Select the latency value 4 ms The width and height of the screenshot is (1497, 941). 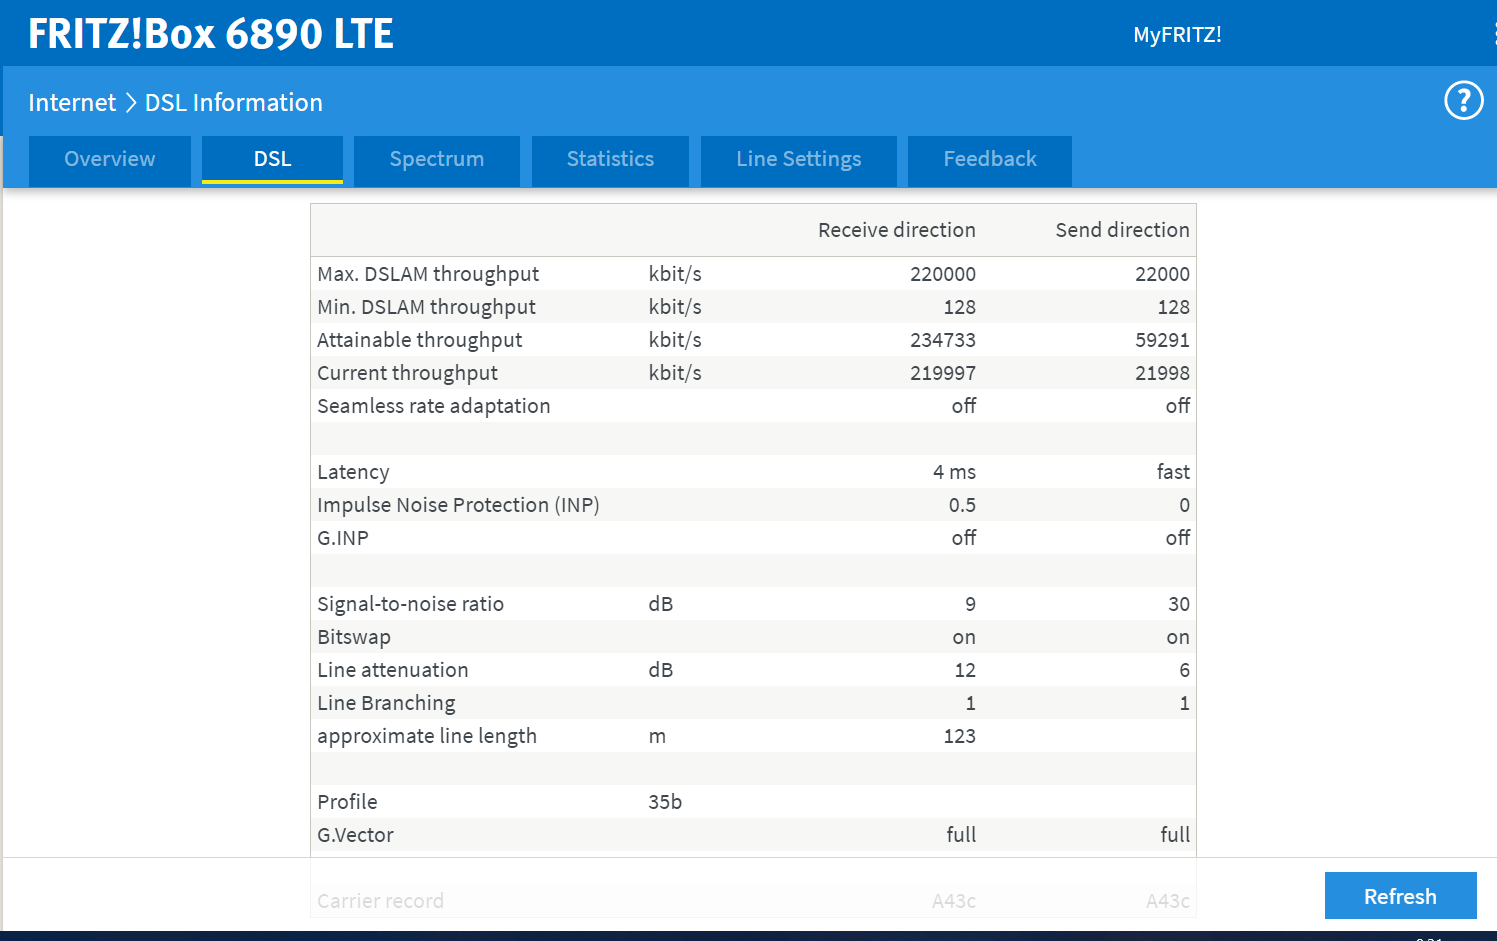(954, 472)
